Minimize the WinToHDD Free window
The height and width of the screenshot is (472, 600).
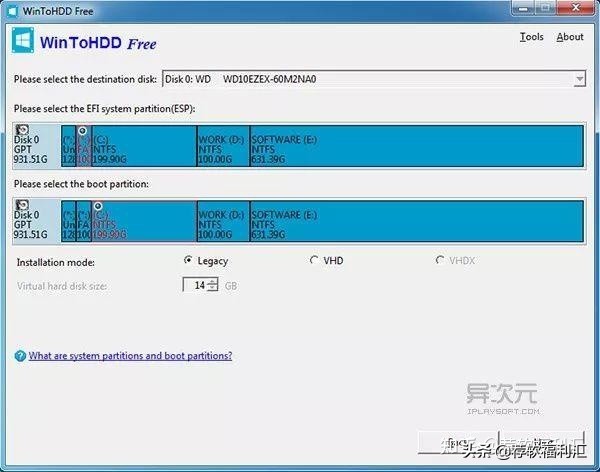click(x=523, y=8)
